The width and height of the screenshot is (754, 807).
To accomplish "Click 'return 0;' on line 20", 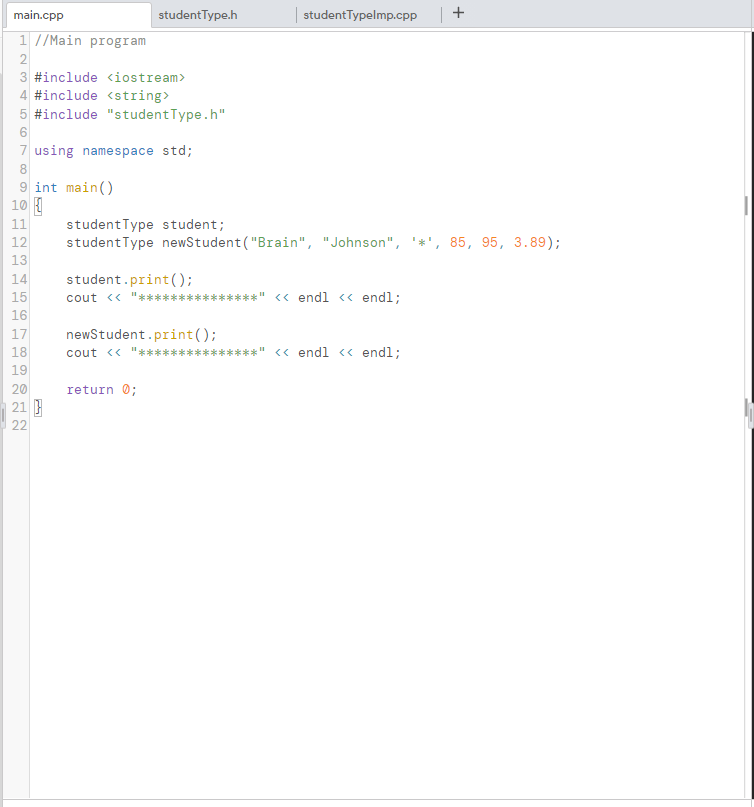I will tap(101, 390).
